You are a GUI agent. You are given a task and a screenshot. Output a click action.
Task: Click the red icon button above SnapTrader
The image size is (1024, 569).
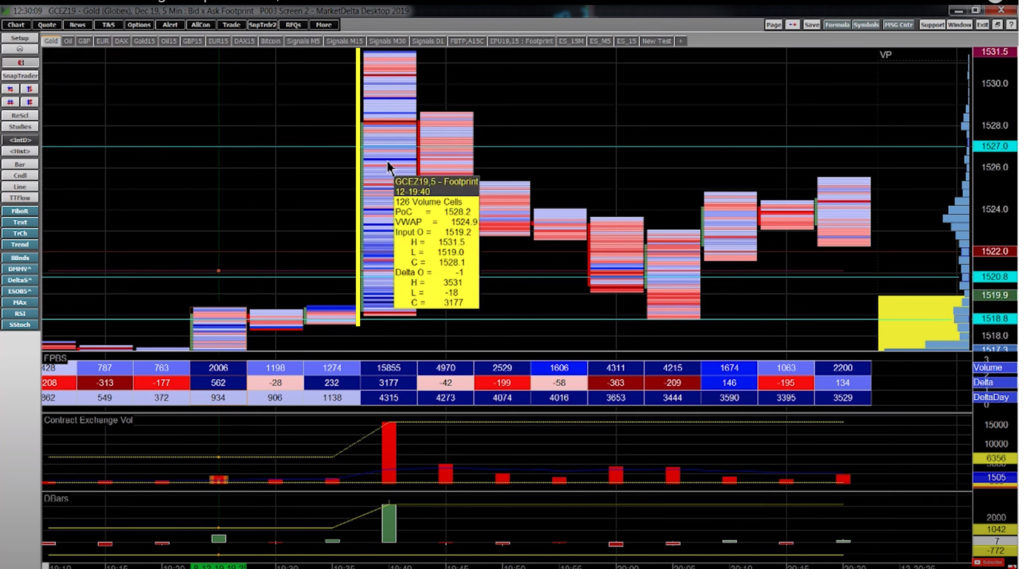(x=20, y=62)
